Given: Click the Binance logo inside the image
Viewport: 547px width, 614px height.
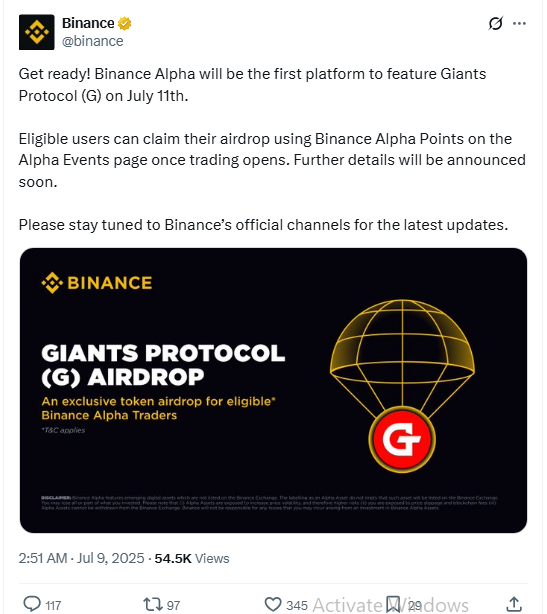Looking at the screenshot, I should tap(97, 283).
